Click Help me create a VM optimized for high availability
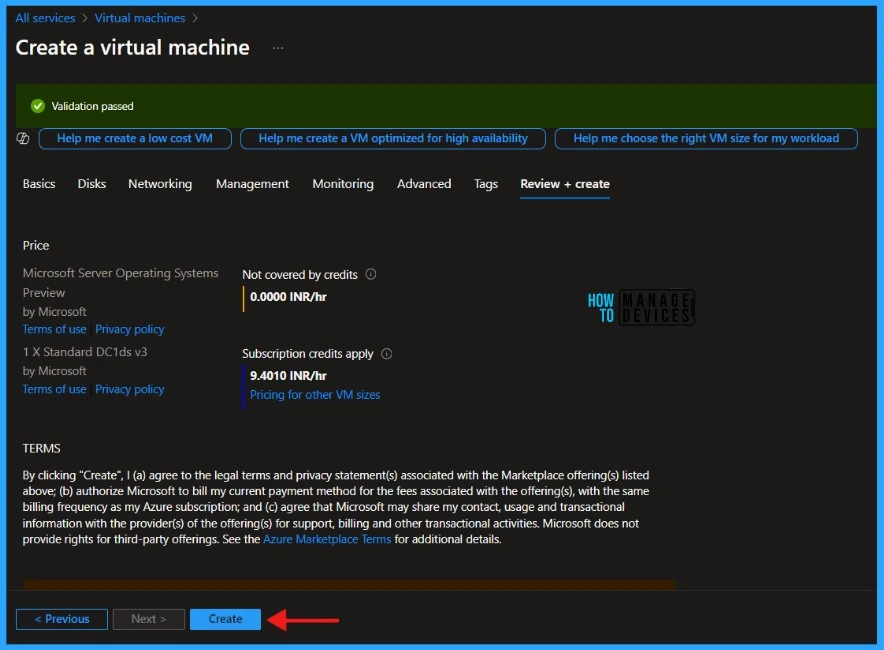Viewport: 884px width, 650px height. (393, 138)
